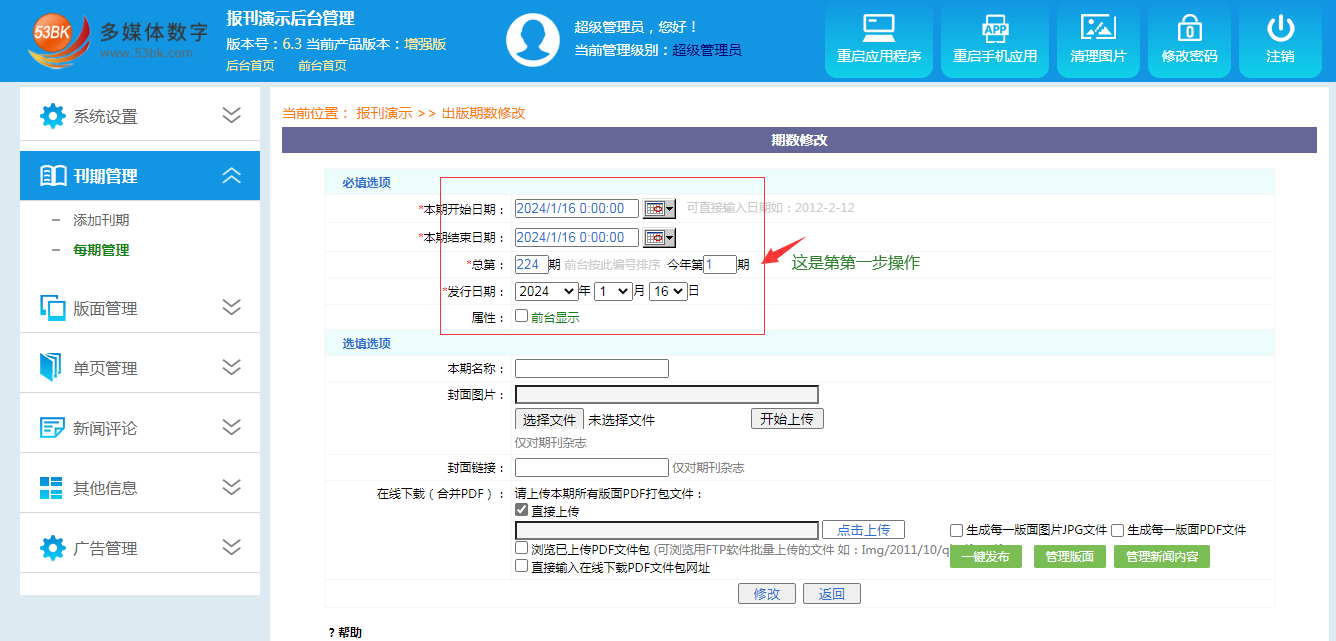Open the 发行日期 year dropdown

(546, 291)
